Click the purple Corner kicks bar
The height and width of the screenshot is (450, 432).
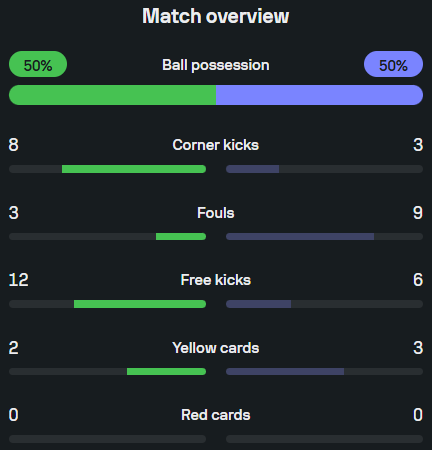coord(252,169)
